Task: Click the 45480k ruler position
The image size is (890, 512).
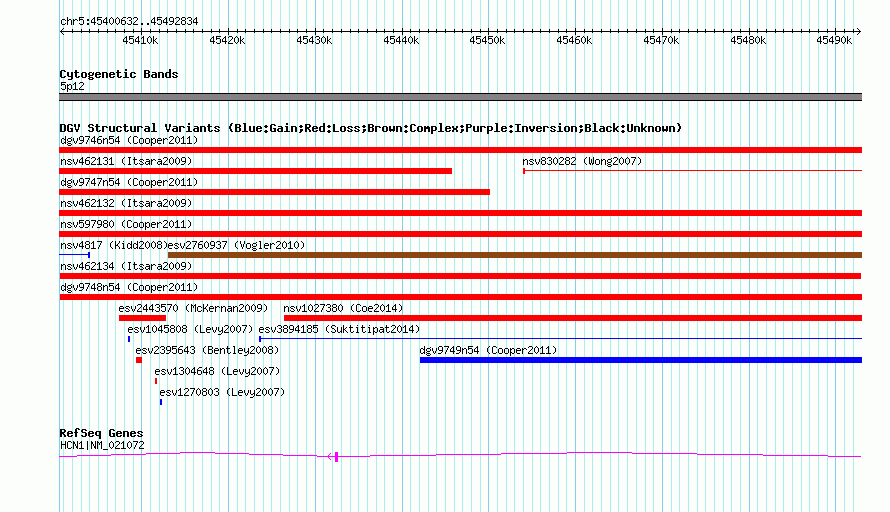Action: (748, 40)
